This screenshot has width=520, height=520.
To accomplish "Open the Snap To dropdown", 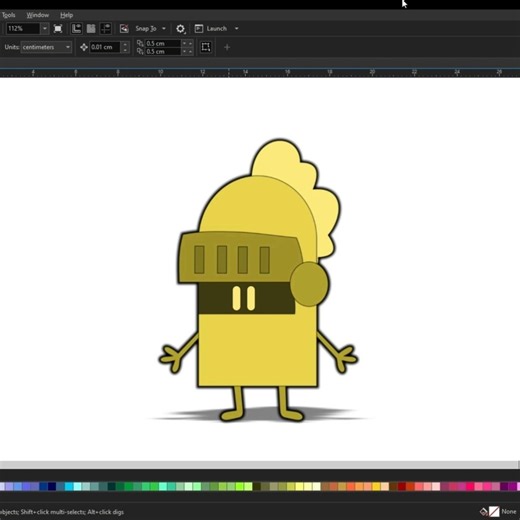I will coord(164,29).
